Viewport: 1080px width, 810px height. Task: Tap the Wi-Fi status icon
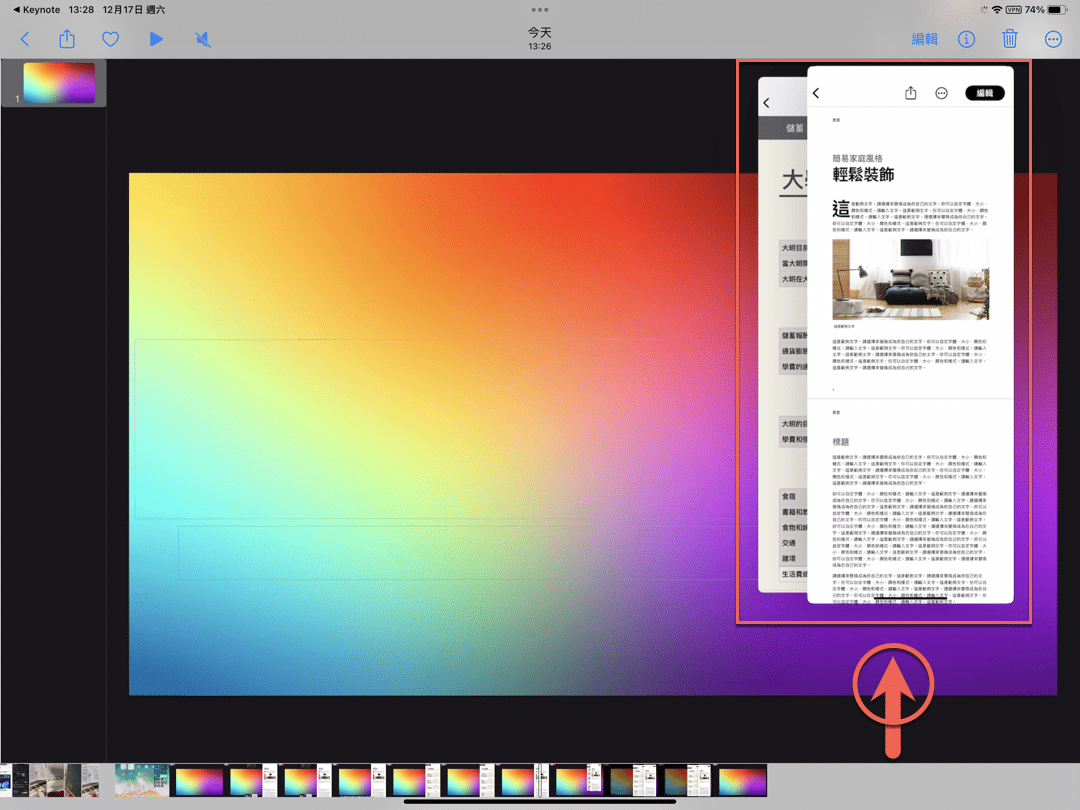[x=997, y=10]
